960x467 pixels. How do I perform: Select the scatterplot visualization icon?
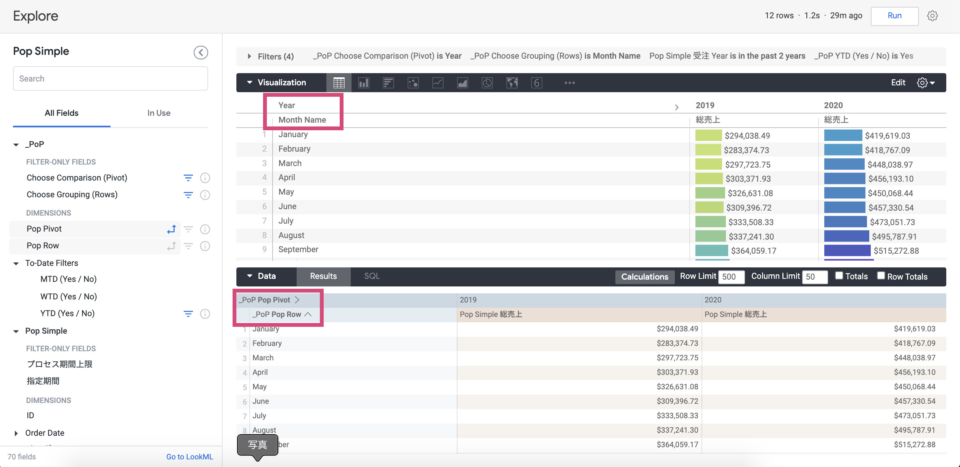(x=413, y=83)
